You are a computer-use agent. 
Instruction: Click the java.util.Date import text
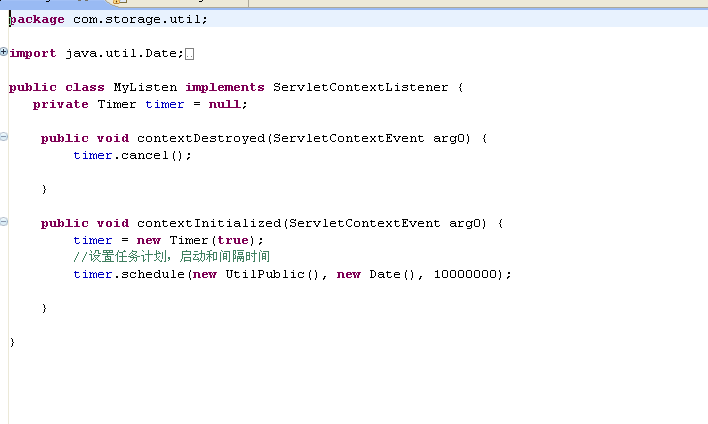(x=124, y=53)
